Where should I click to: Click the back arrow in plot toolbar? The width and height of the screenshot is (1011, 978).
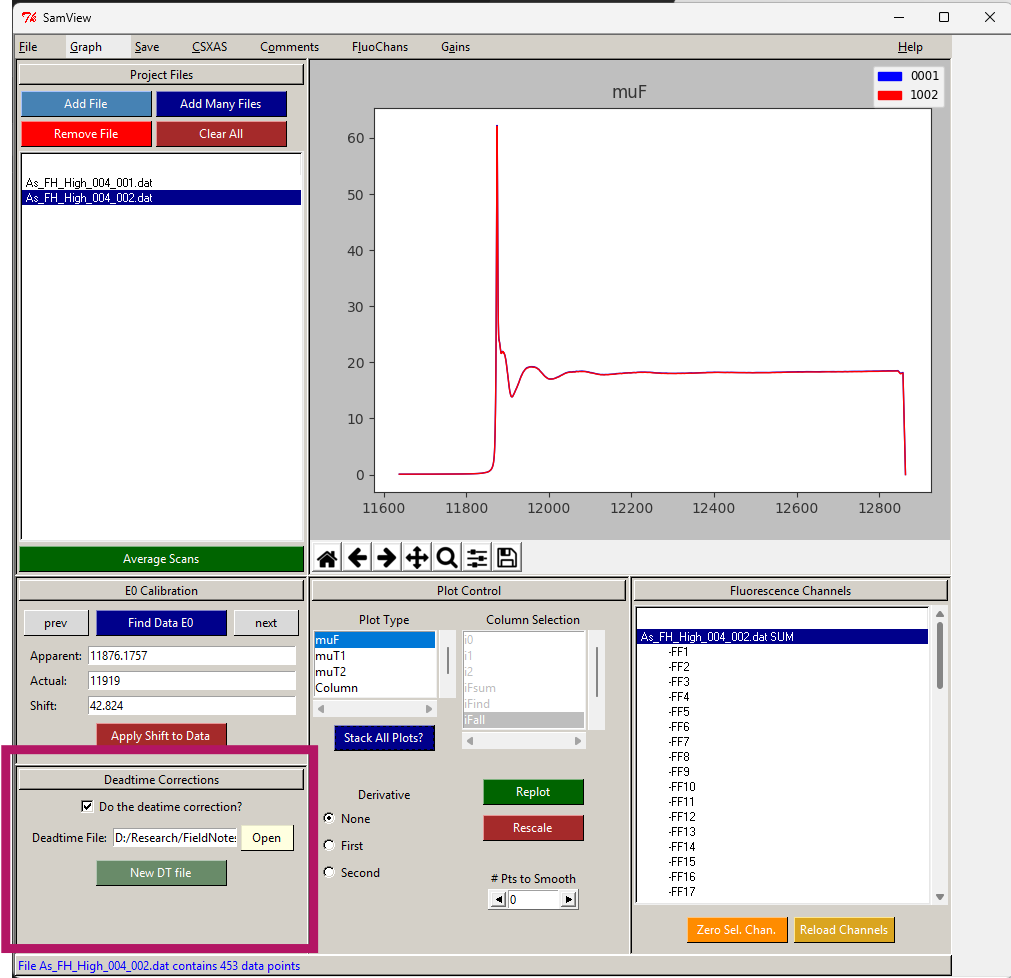pyautogui.click(x=356, y=558)
